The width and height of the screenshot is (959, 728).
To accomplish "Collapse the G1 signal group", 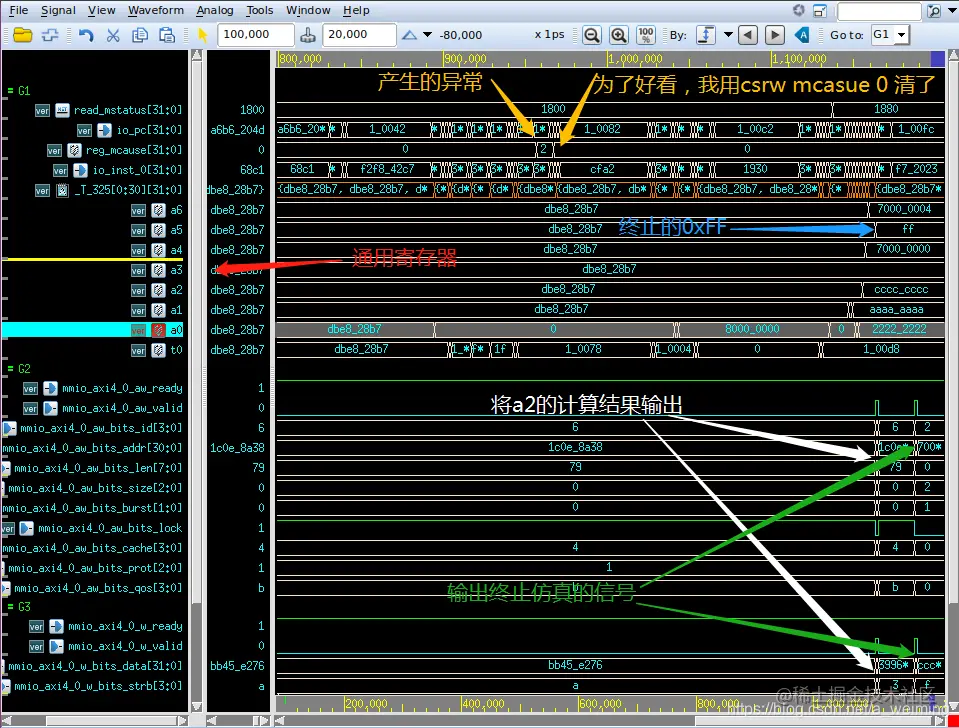I will coord(10,91).
